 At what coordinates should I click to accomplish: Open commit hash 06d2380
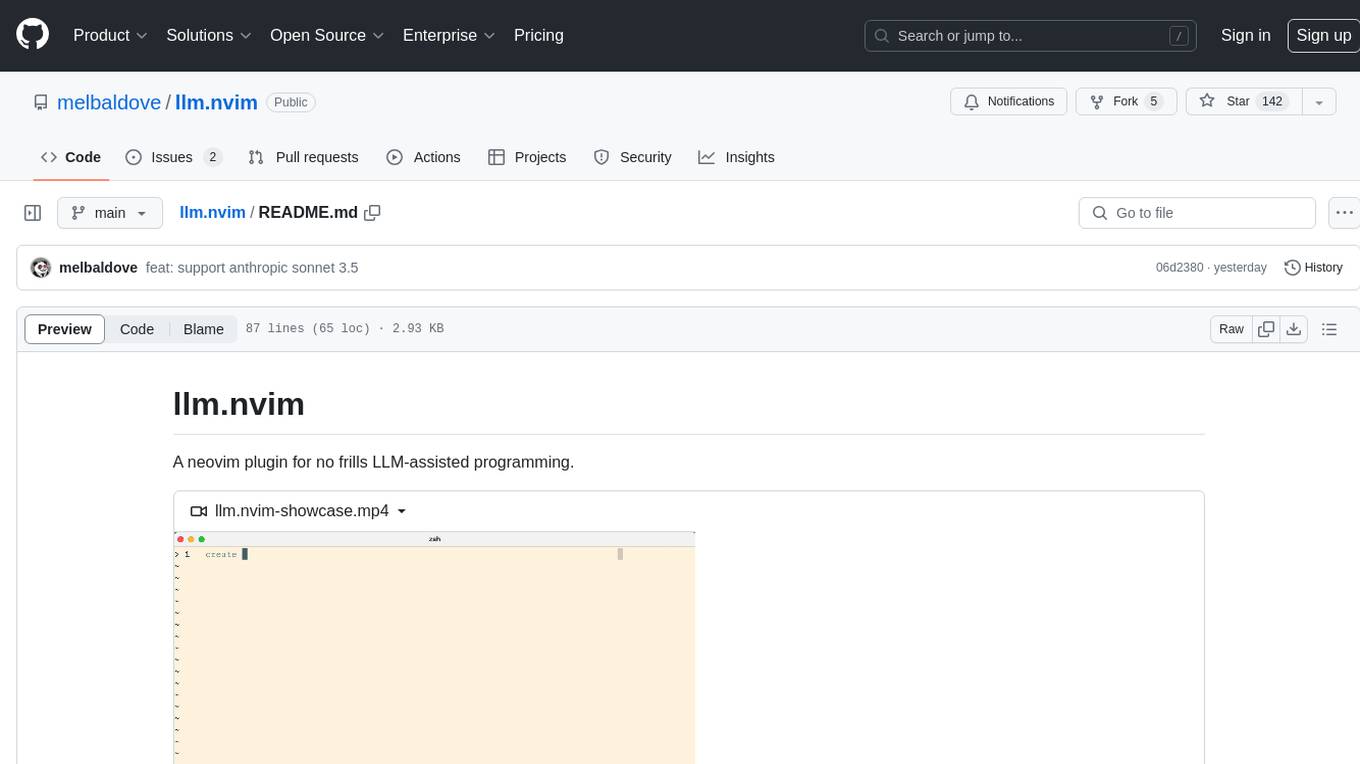pos(1179,268)
